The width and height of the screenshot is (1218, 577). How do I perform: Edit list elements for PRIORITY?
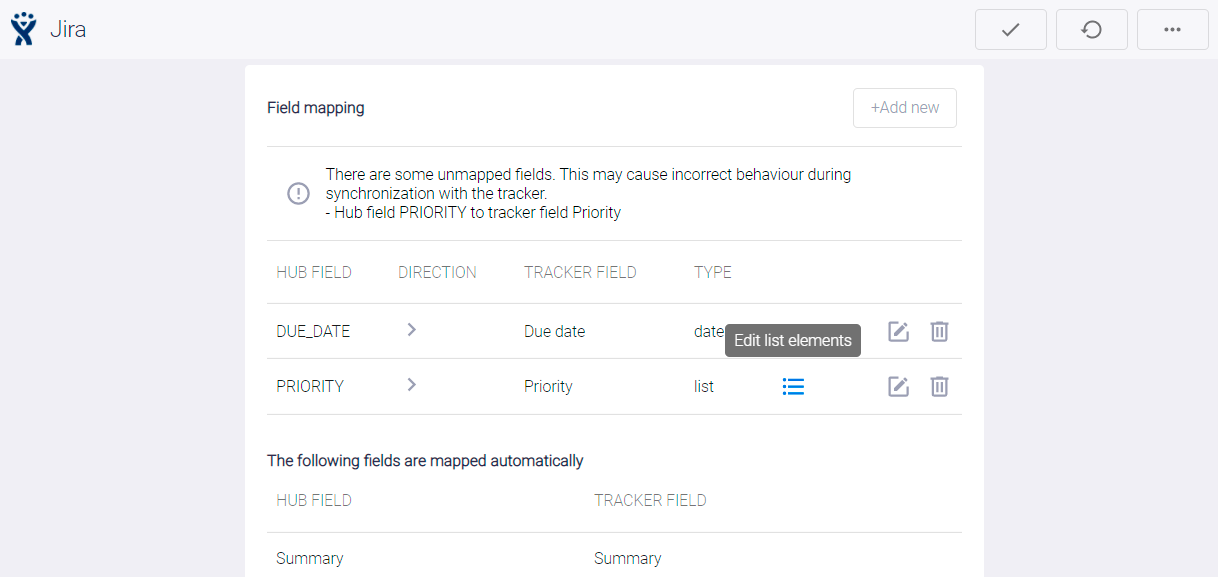[793, 386]
